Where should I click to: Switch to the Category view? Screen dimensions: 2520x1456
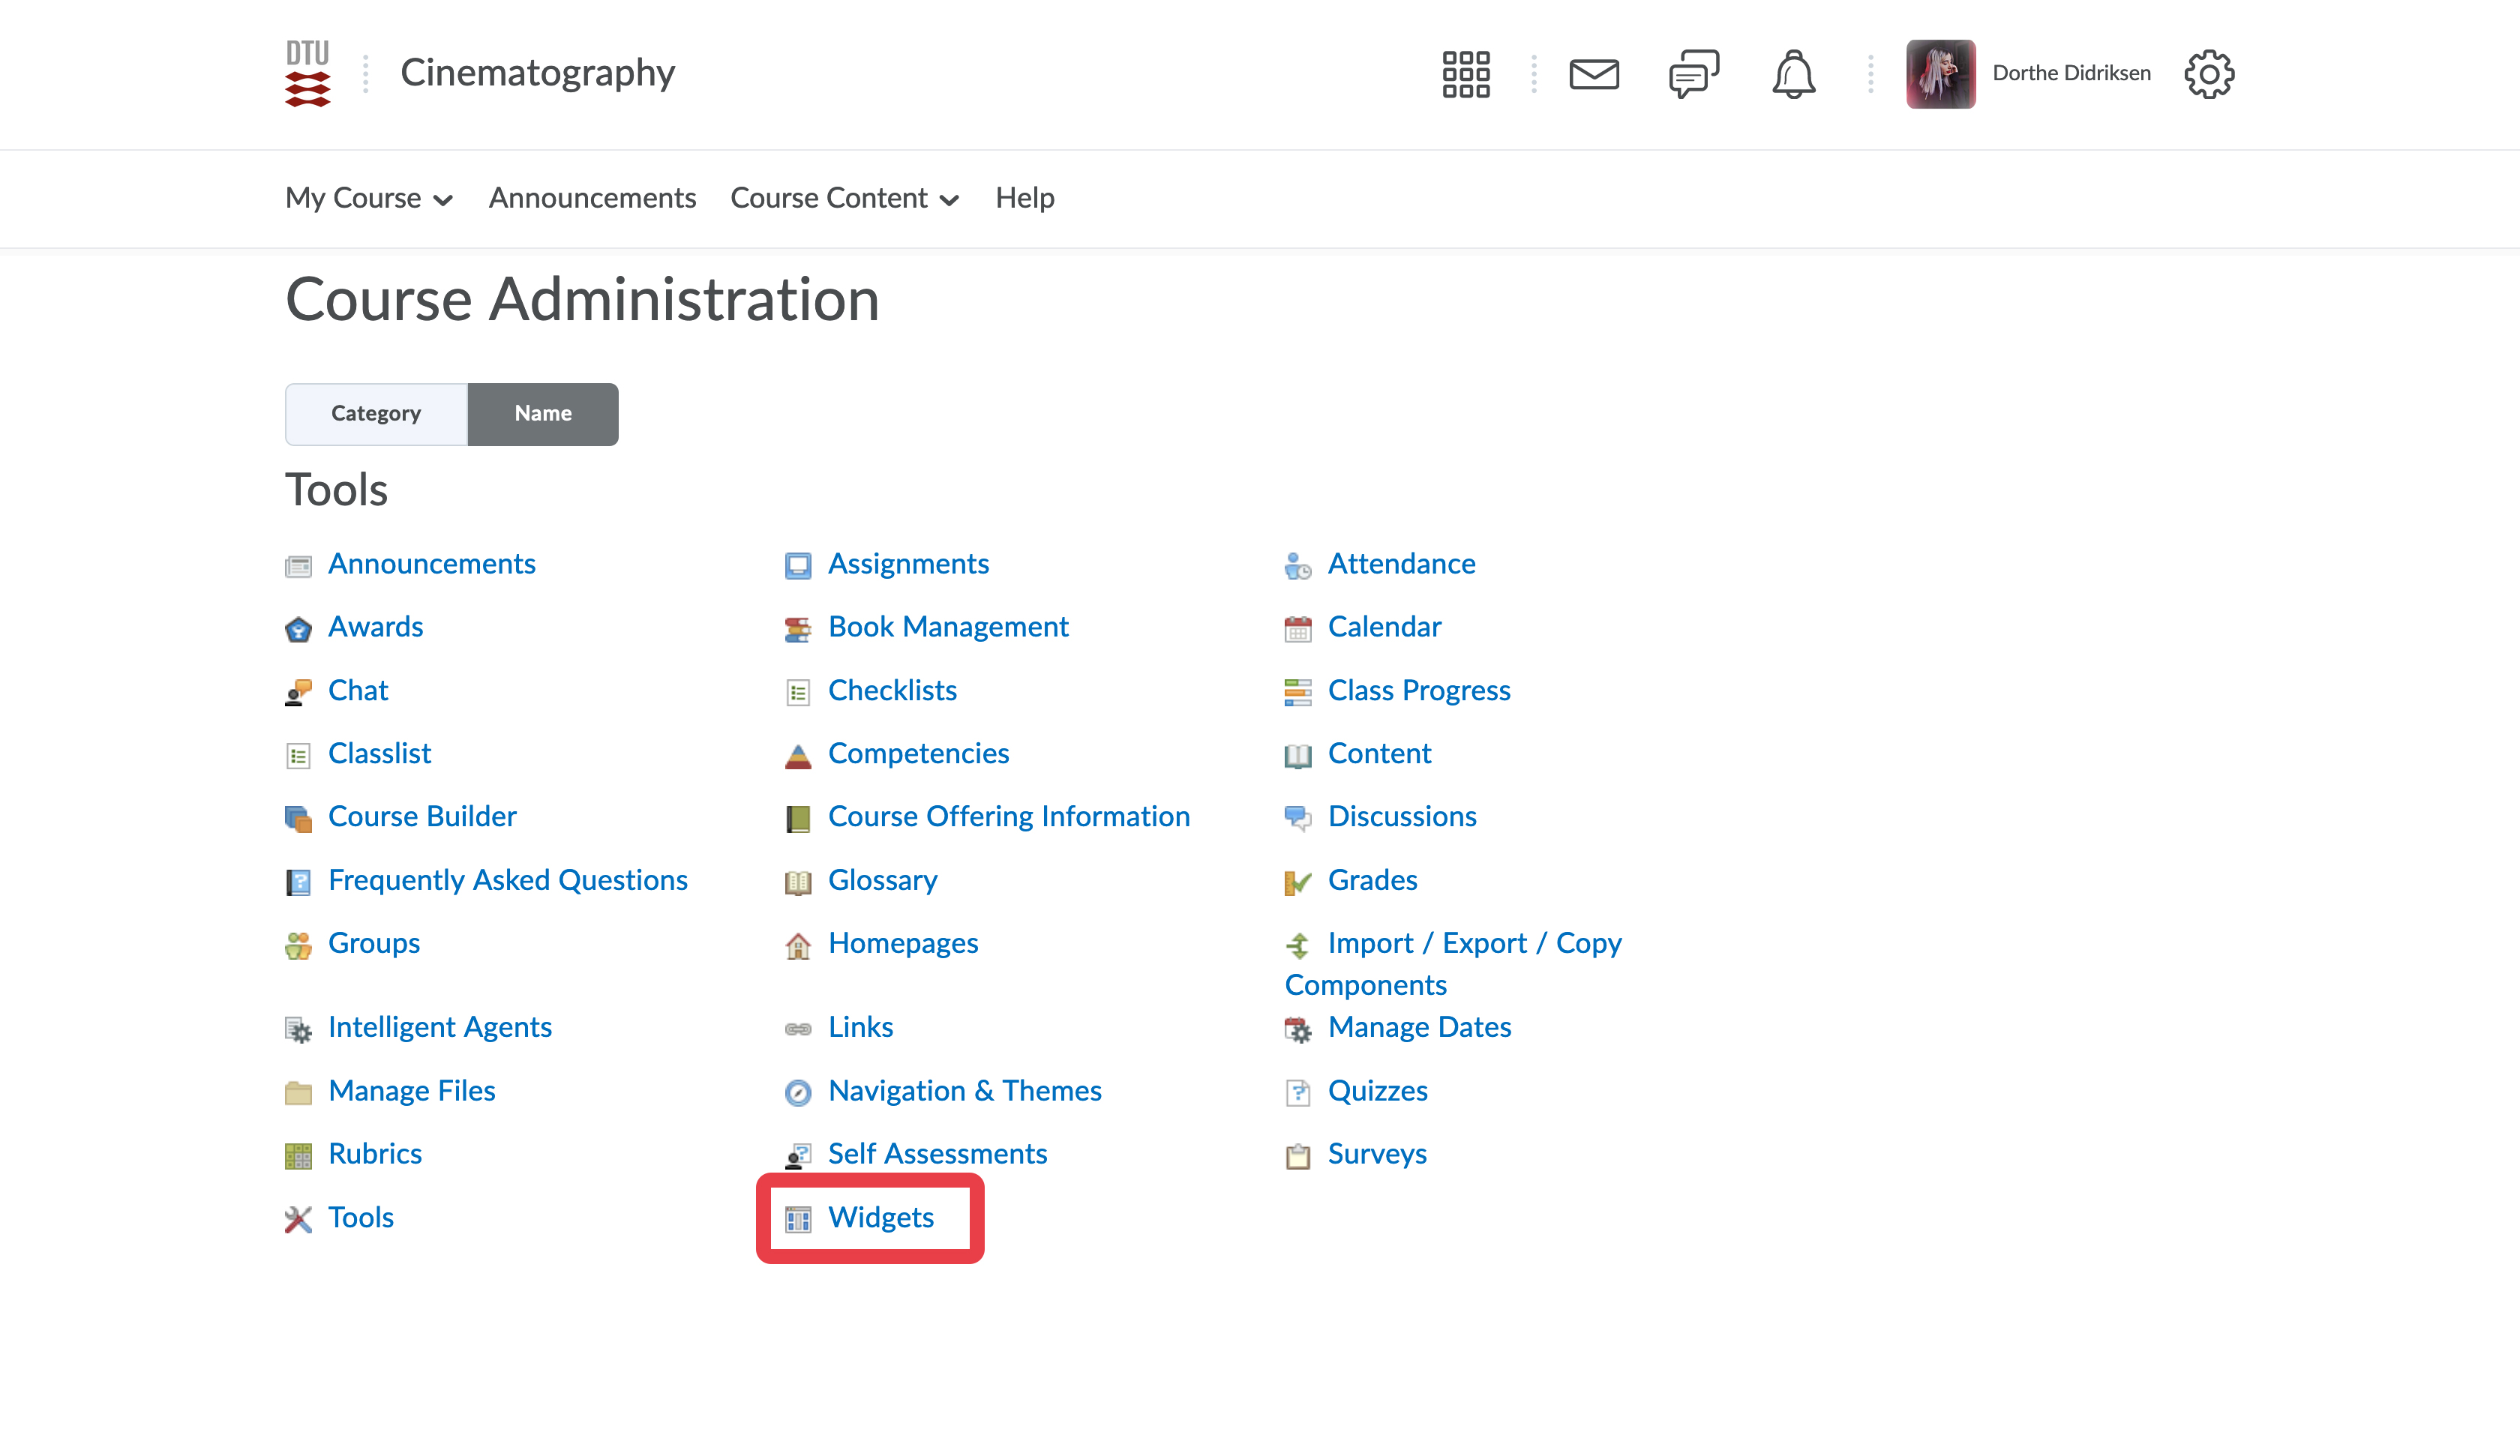click(376, 414)
